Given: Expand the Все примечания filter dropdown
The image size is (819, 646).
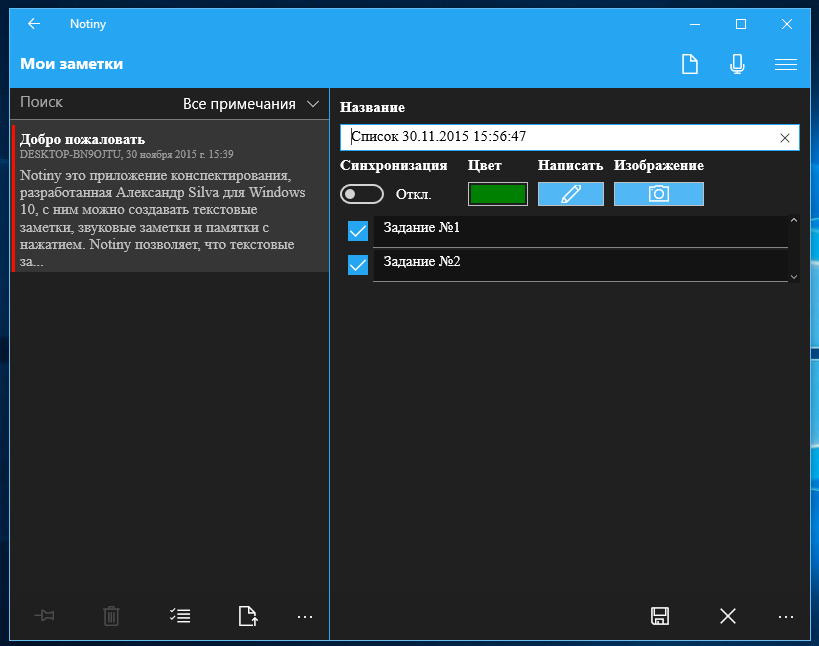Looking at the screenshot, I should point(251,104).
